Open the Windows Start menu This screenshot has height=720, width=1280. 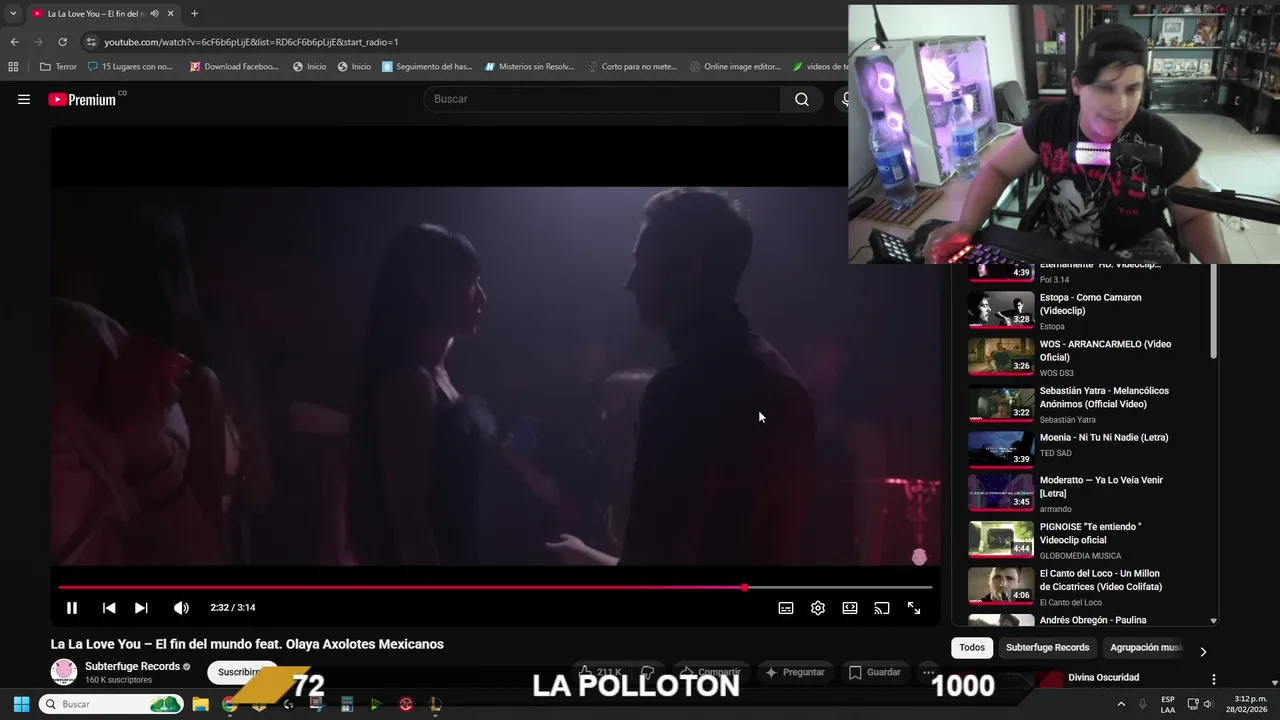pos(21,704)
